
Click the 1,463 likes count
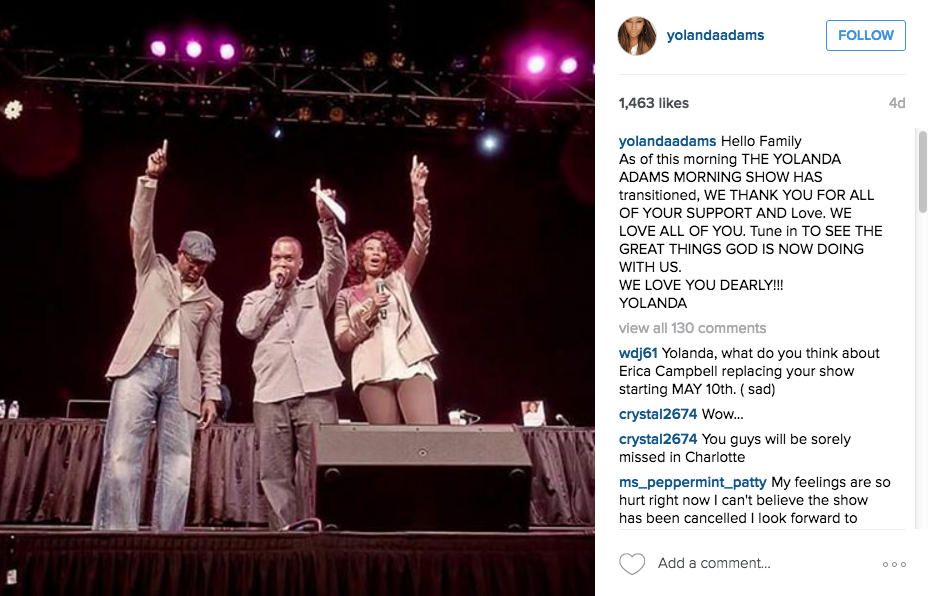coord(653,104)
